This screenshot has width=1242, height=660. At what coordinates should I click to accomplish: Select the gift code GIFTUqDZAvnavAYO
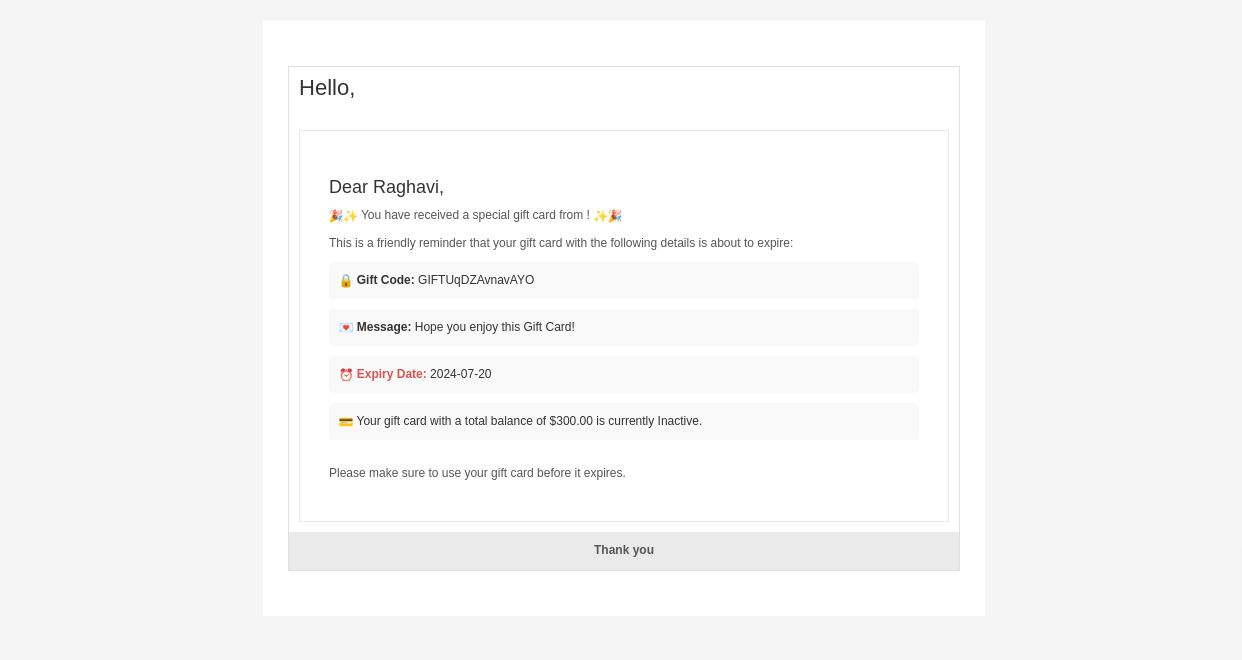pos(476,280)
